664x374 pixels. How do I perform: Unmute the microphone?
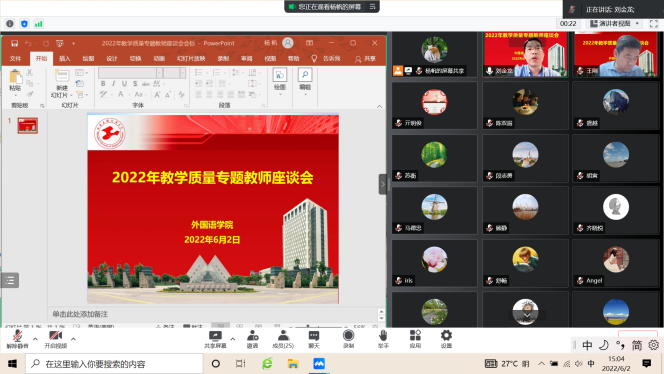(17, 339)
